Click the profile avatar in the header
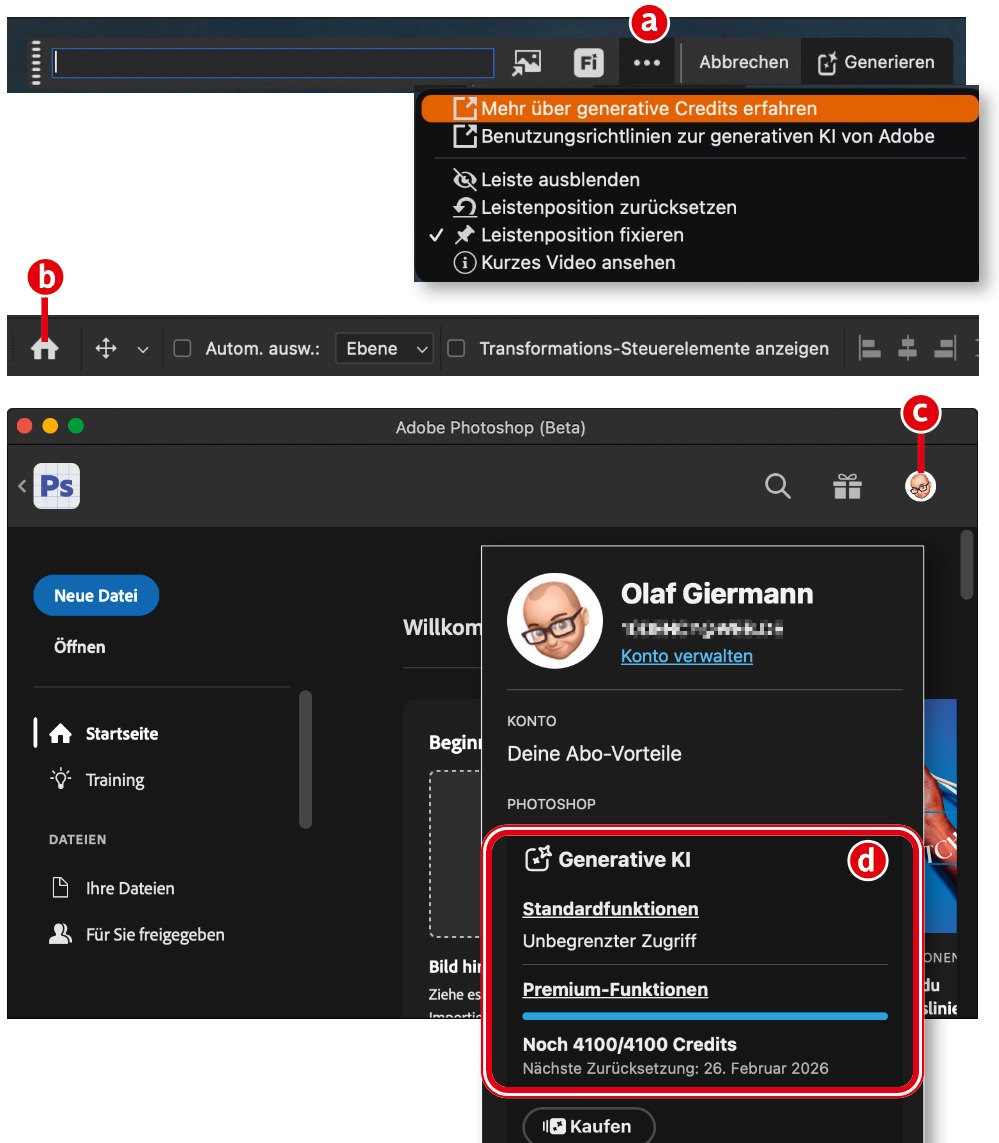Image resolution: width=999 pixels, height=1143 pixels. point(920,486)
